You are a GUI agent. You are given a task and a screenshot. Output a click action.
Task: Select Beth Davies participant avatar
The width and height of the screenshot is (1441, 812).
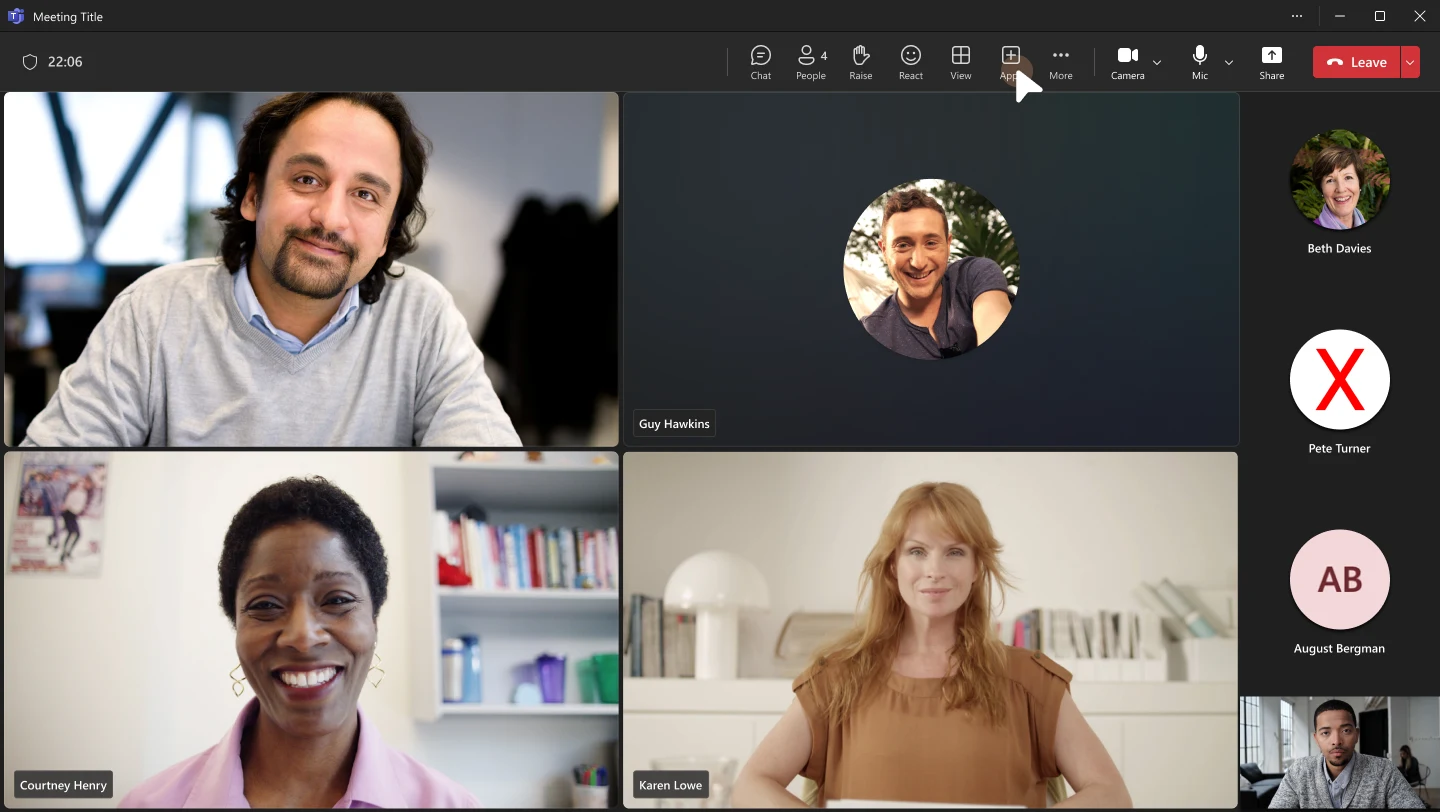click(1340, 180)
